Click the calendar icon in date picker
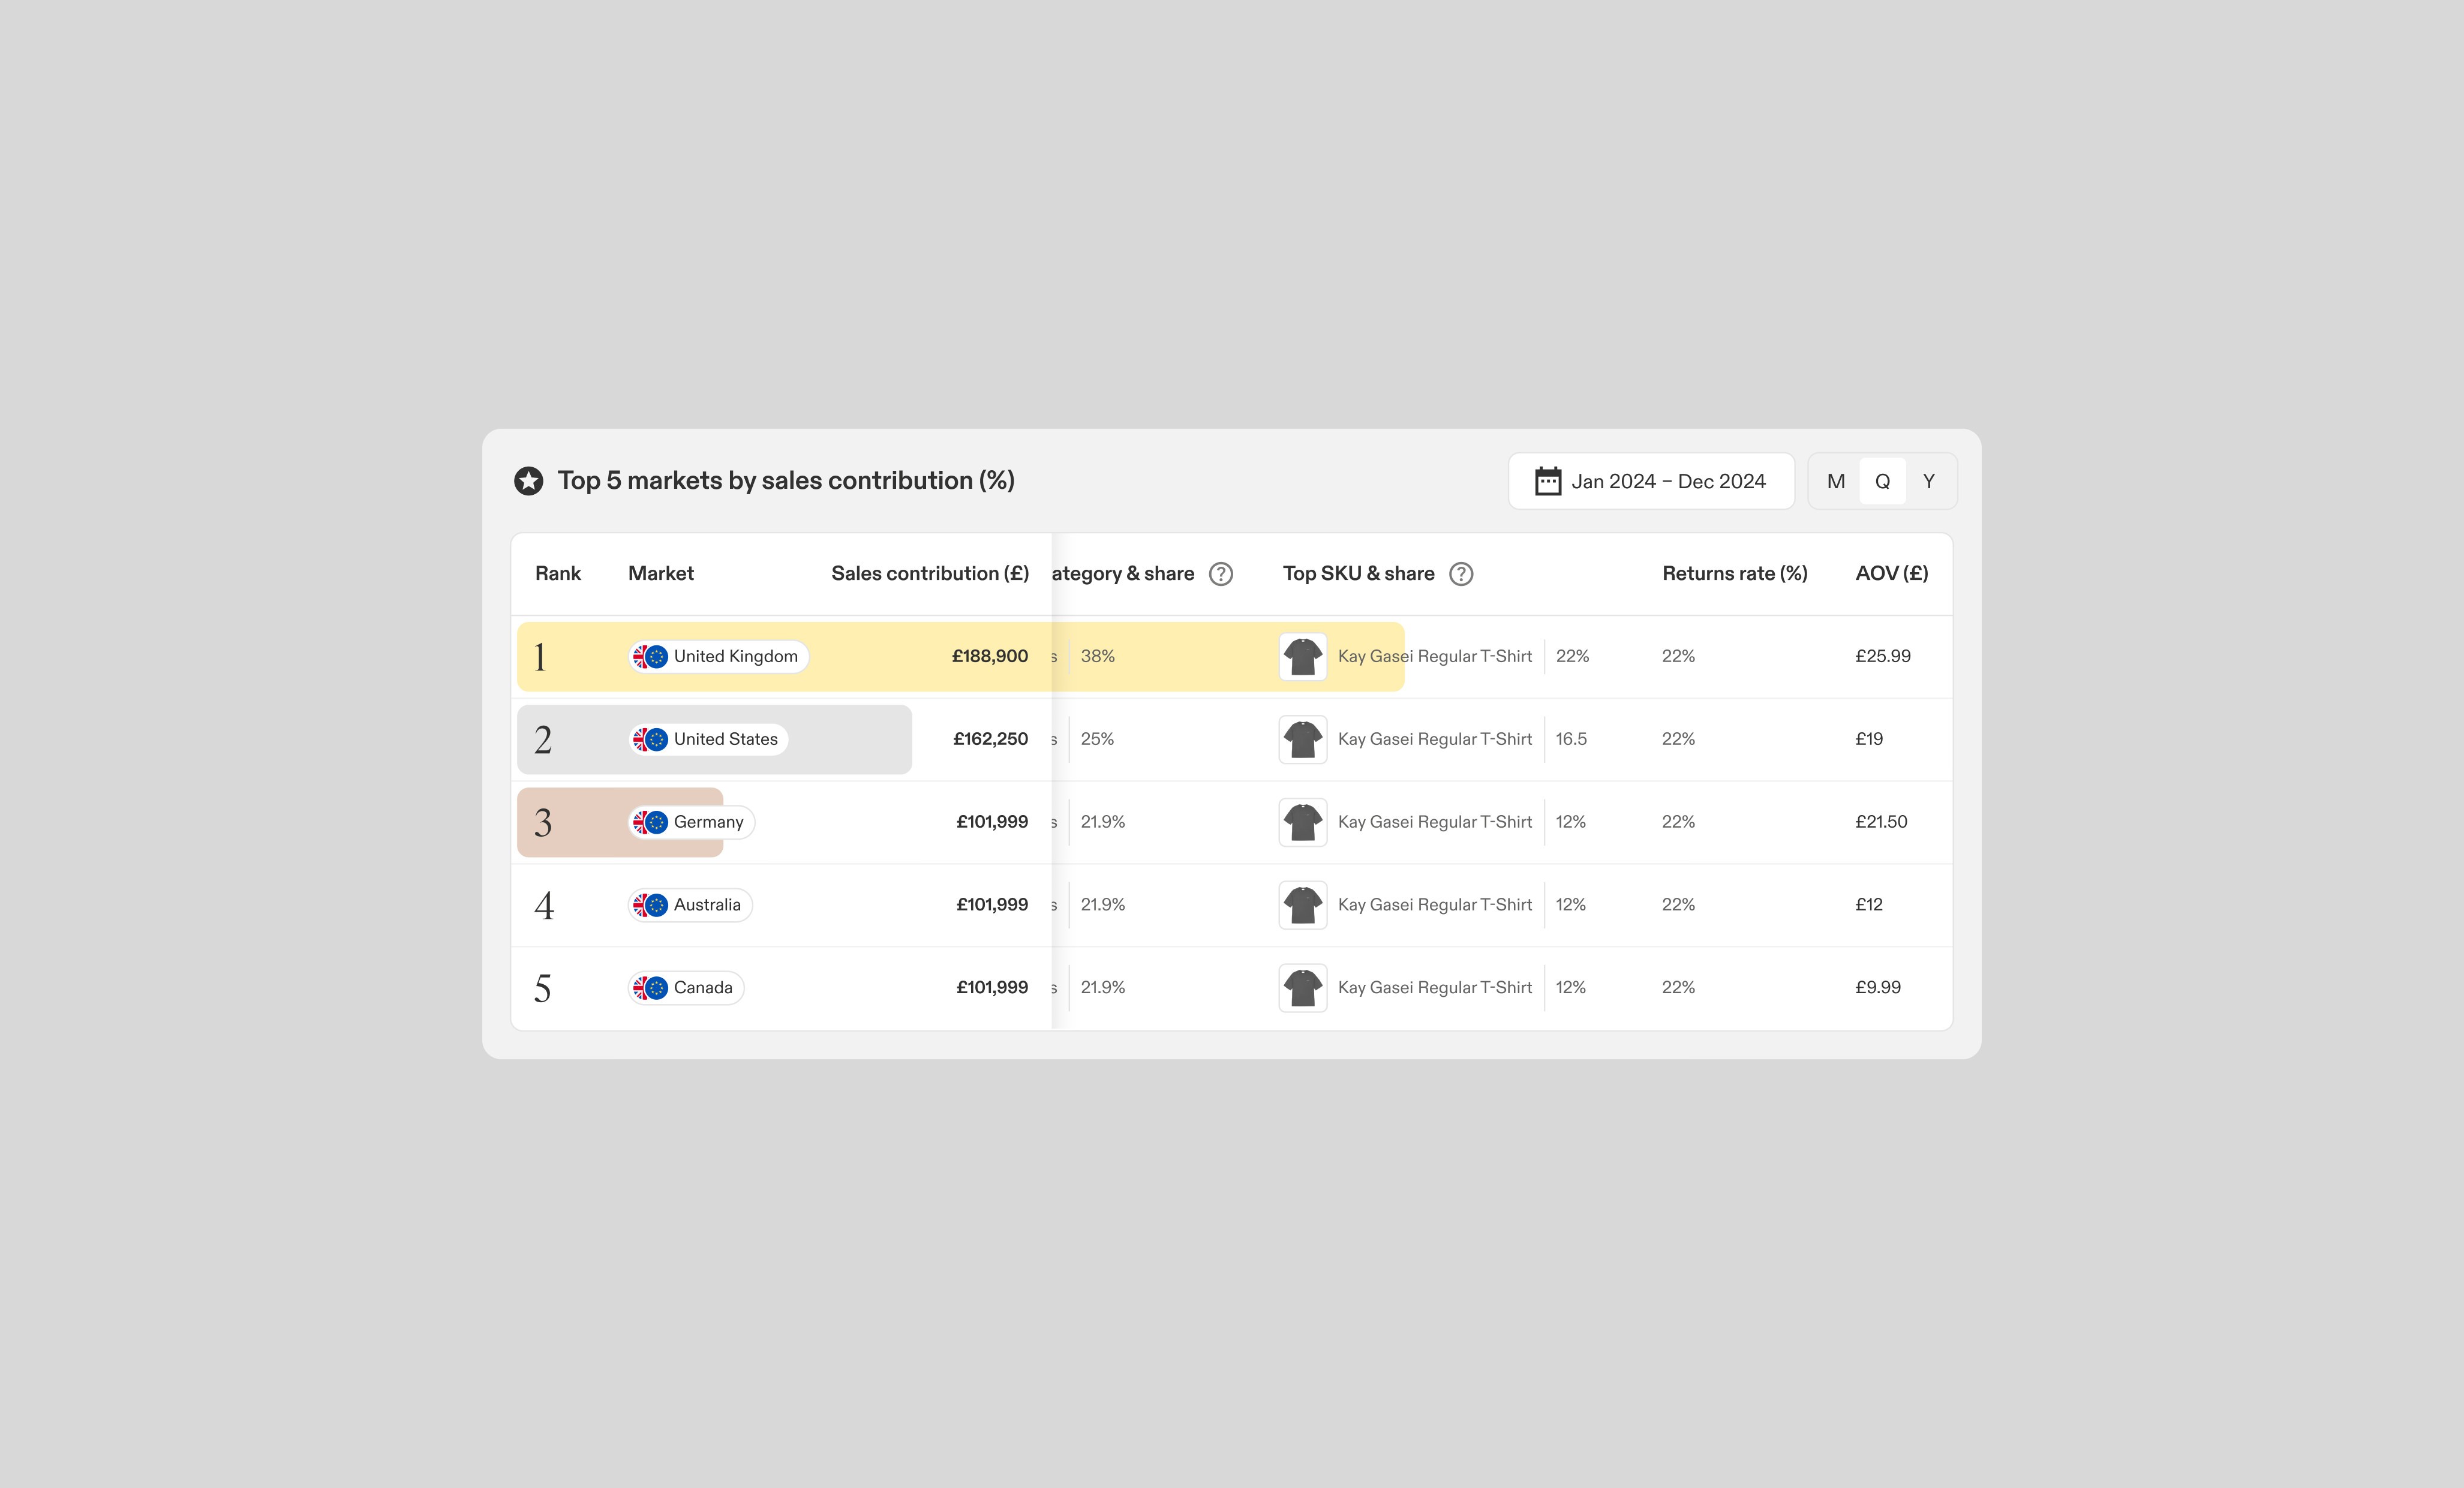The width and height of the screenshot is (2464, 1488). pyautogui.click(x=1547, y=481)
